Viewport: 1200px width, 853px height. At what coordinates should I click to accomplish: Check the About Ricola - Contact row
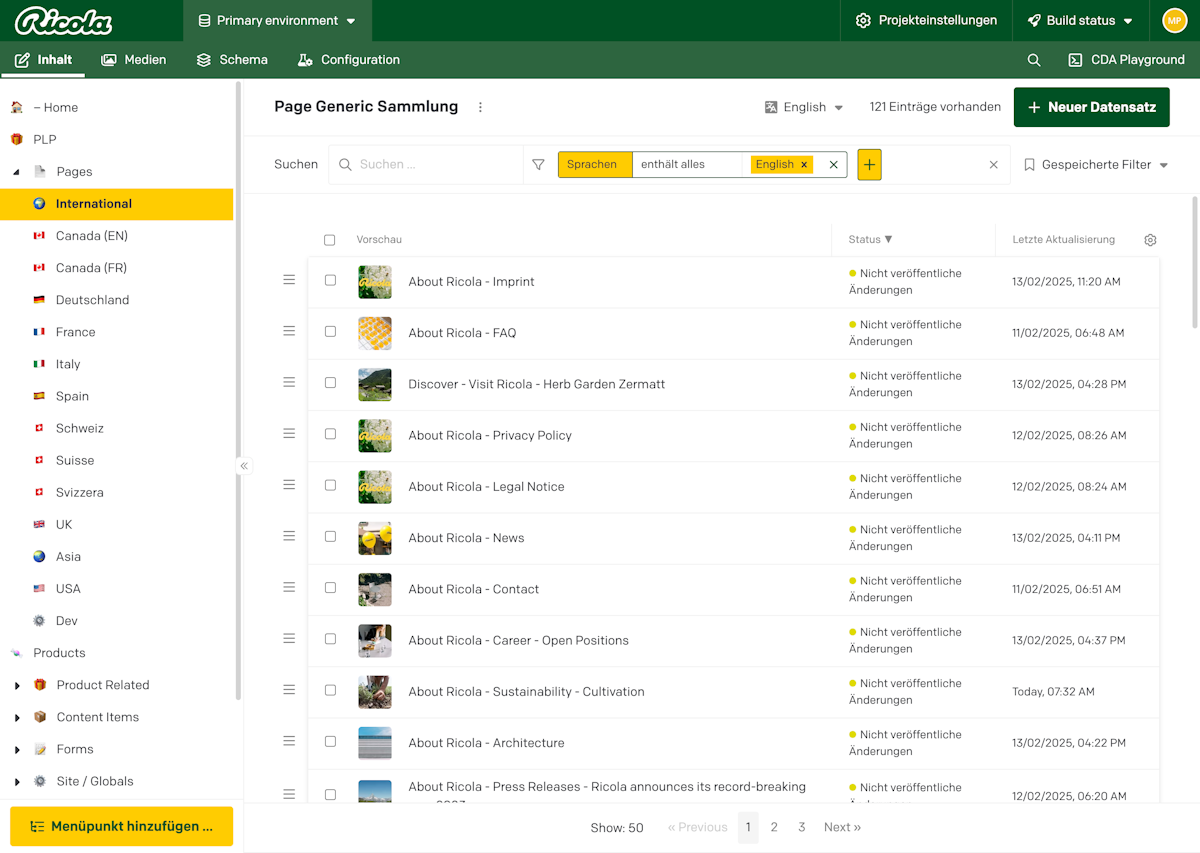330,588
